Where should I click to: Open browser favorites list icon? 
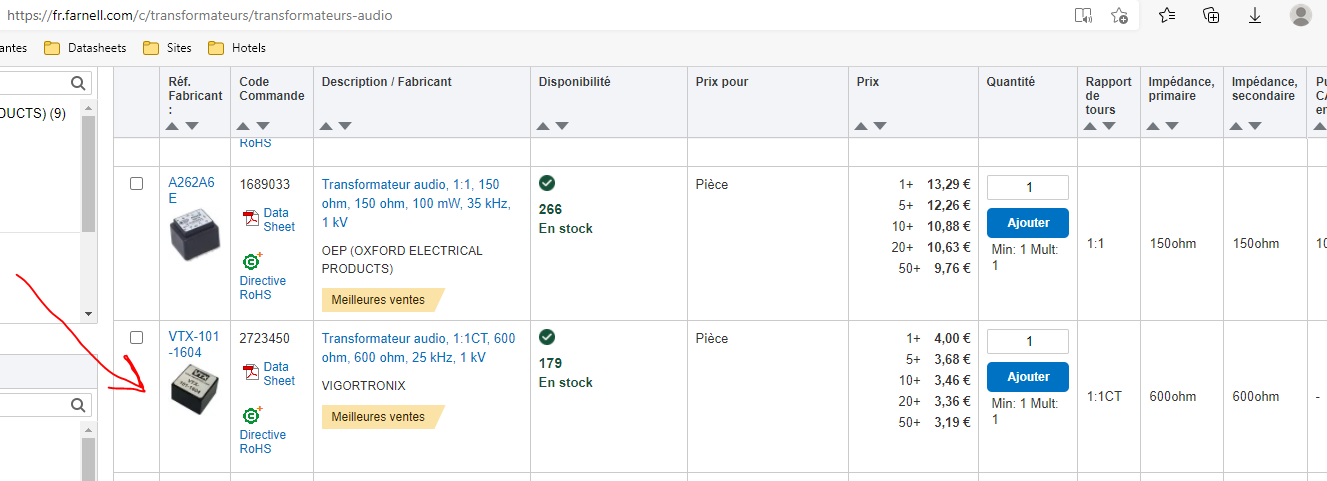[1167, 15]
